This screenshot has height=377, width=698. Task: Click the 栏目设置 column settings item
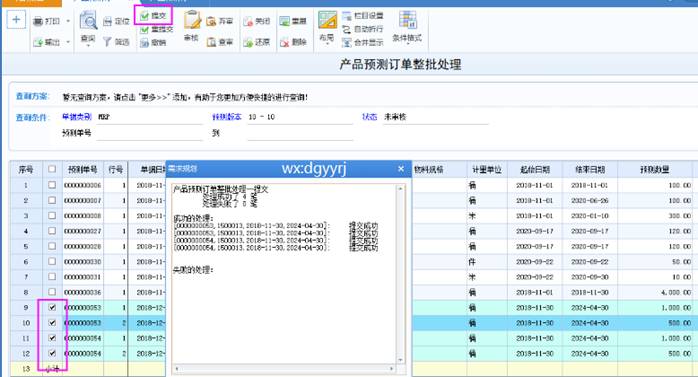click(363, 16)
